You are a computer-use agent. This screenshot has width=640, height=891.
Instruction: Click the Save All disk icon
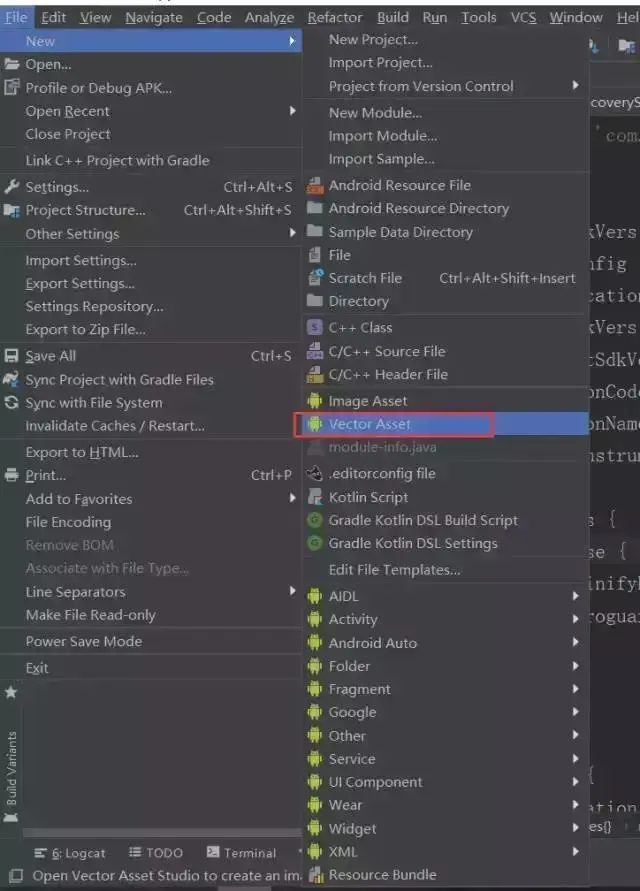tap(12, 356)
